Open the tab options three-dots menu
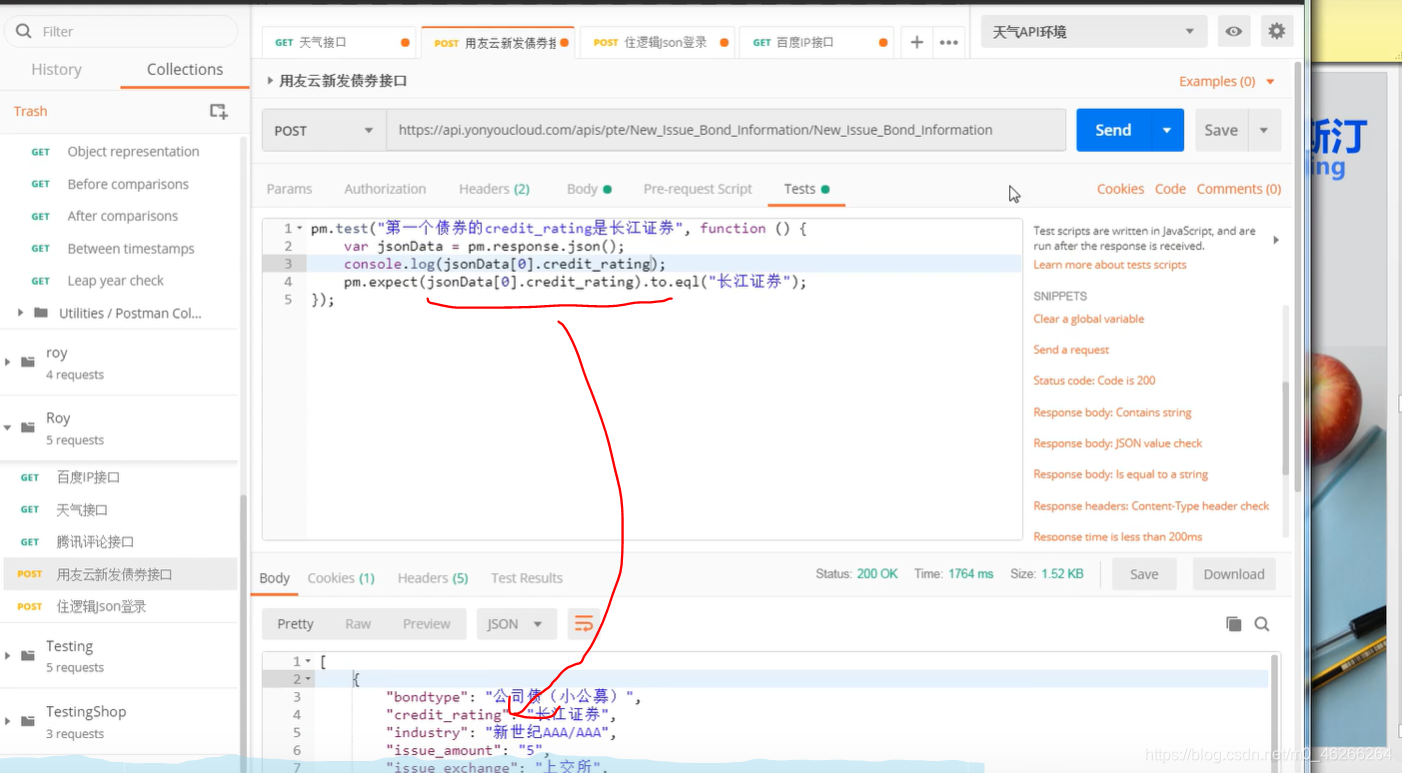Viewport: 1402px width, 773px height. (x=949, y=42)
